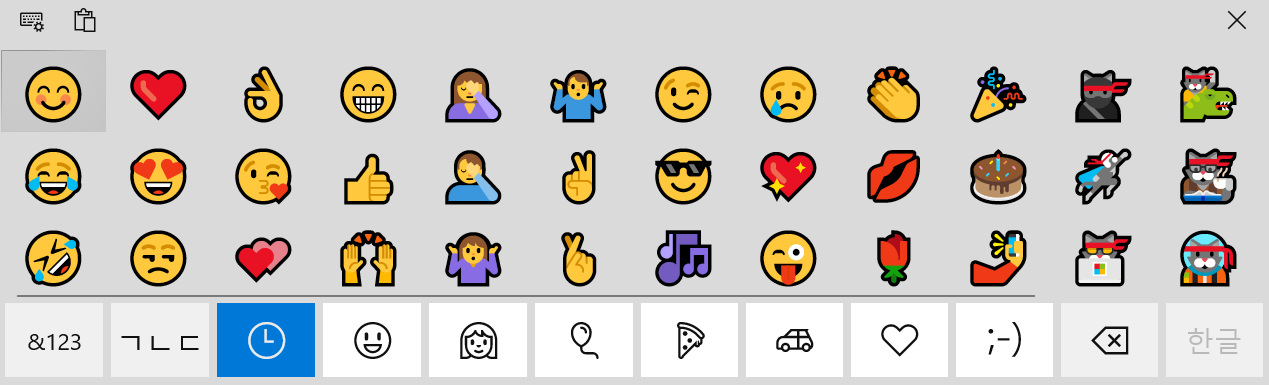Click the backspace delete key
The image size is (1269, 385).
click(x=1110, y=341)
